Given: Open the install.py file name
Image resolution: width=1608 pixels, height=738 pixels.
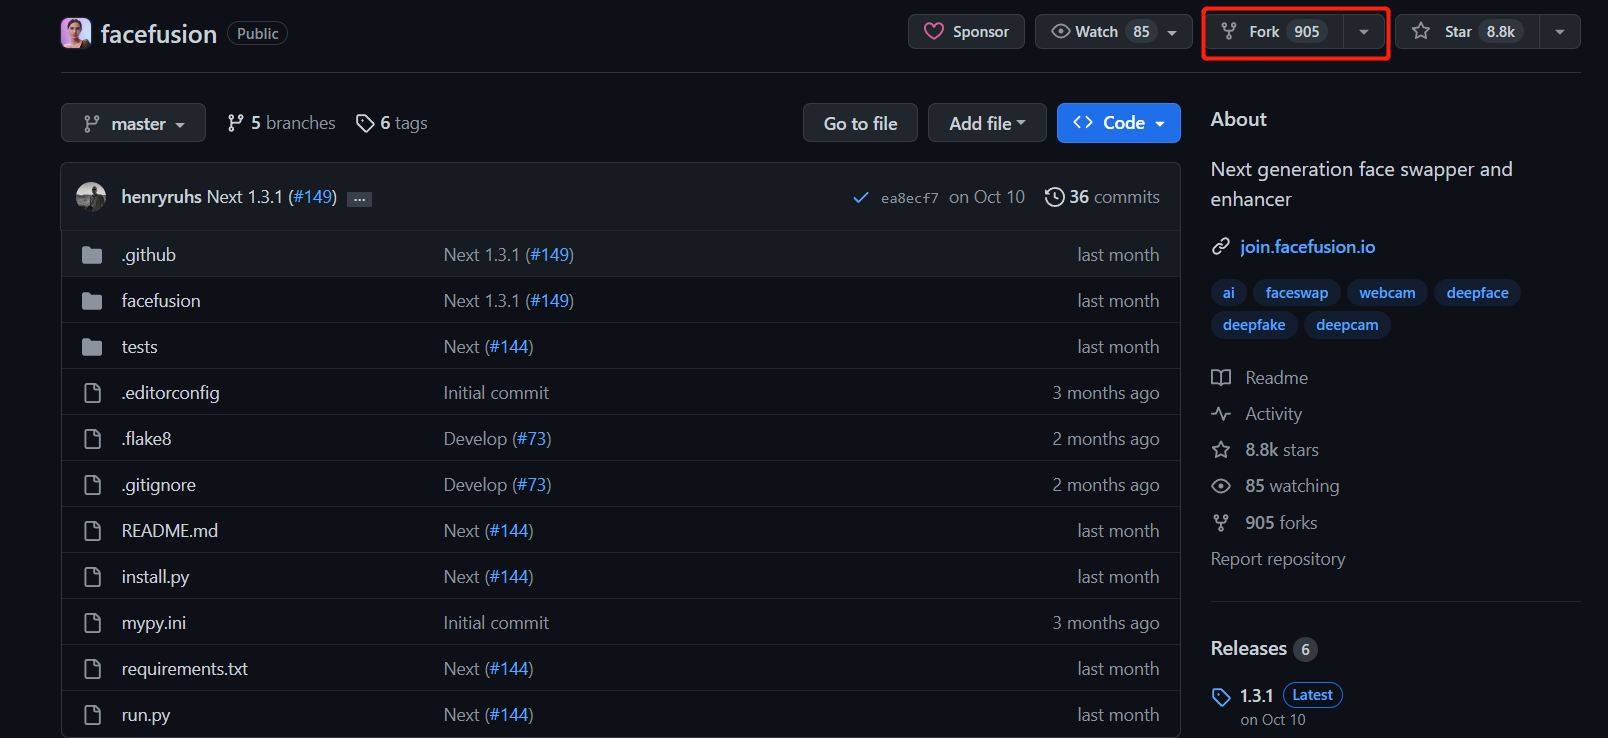Looking at the screenshot, I should coord(155,577).
